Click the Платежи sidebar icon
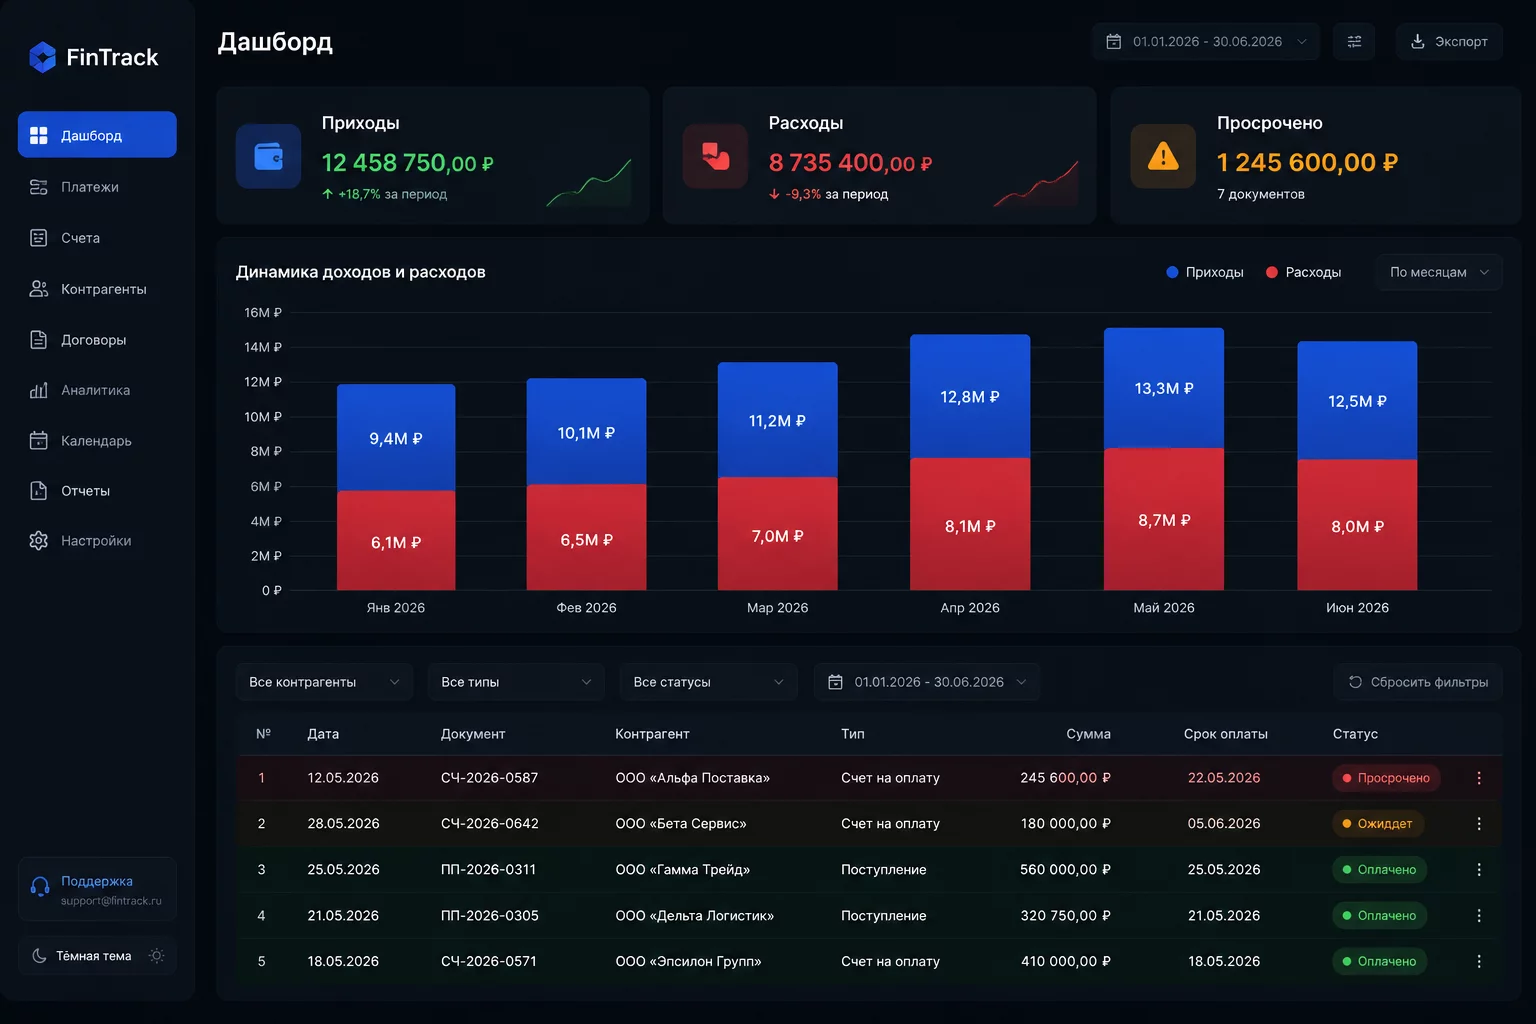The width and height of the screenshot is (1536, 1024). click(39, 187)
